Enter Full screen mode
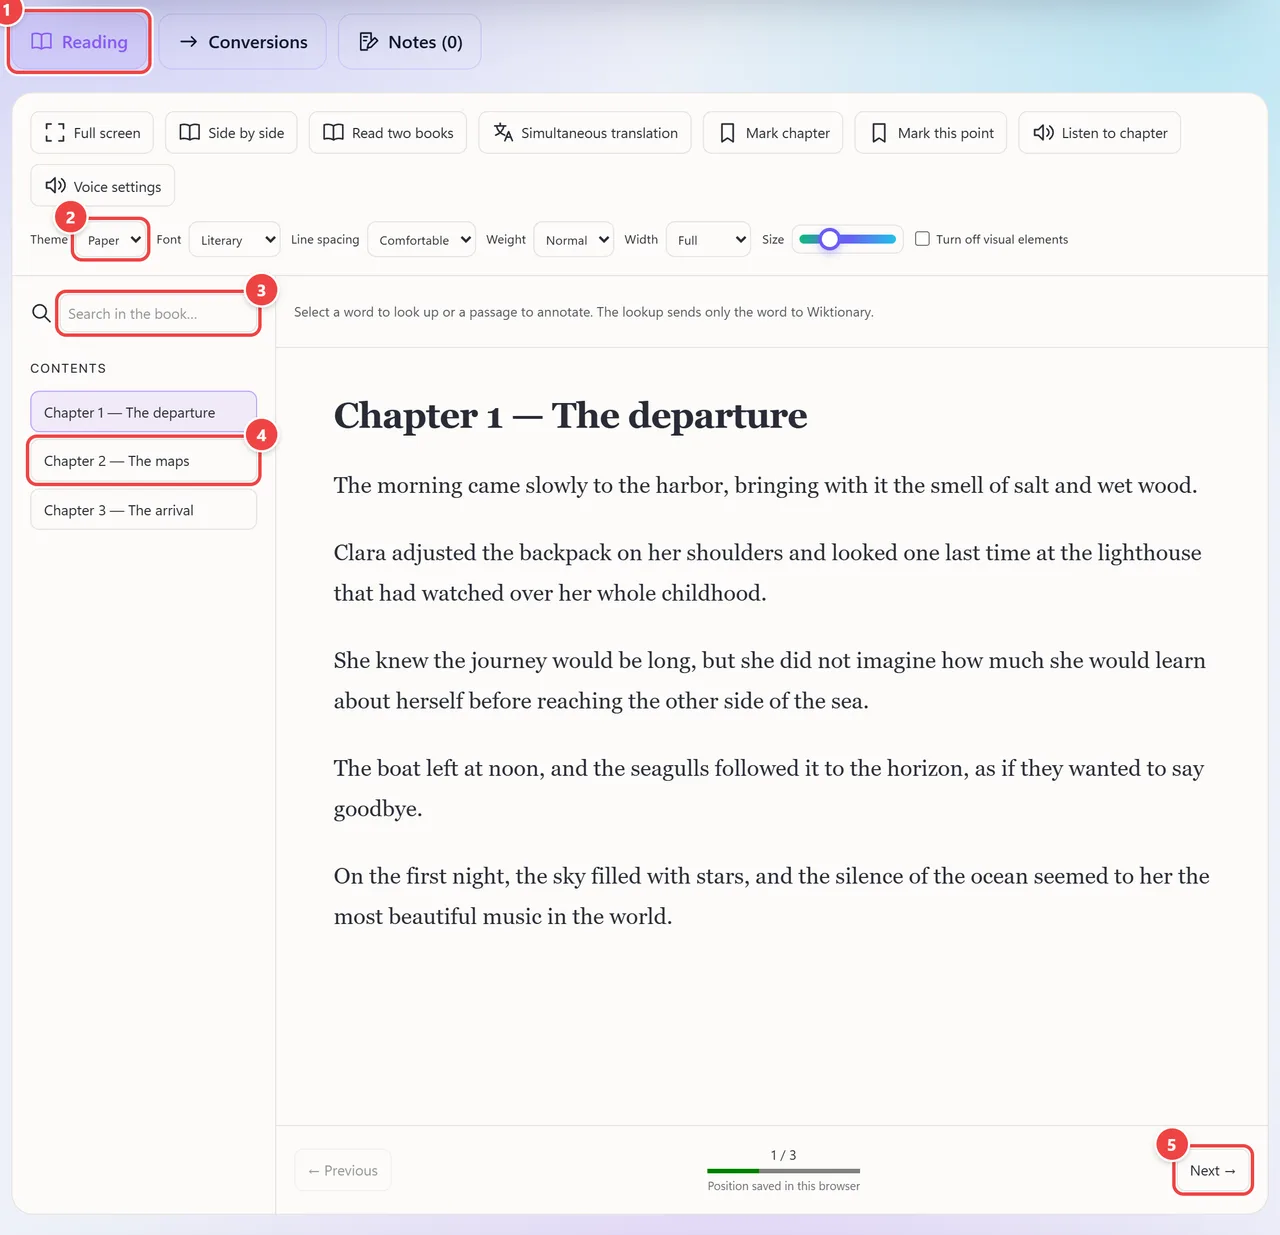The image size is (1280, 1235). (x=92, y=133)
